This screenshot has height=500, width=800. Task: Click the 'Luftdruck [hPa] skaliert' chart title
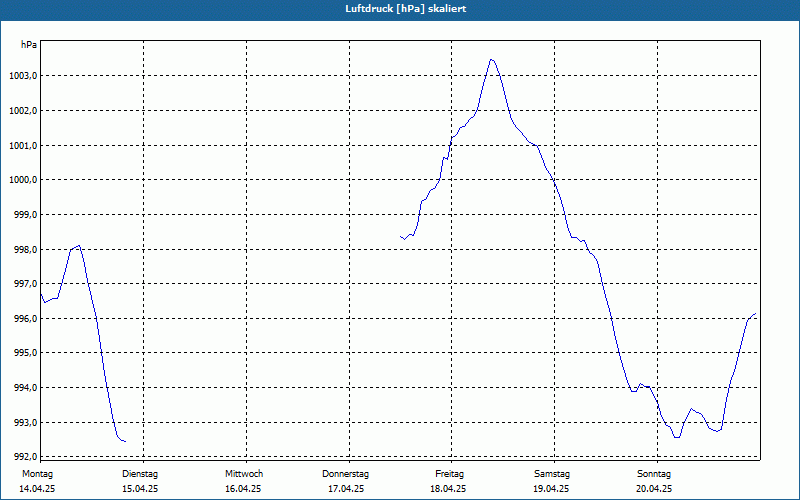(x=406, y=9)
